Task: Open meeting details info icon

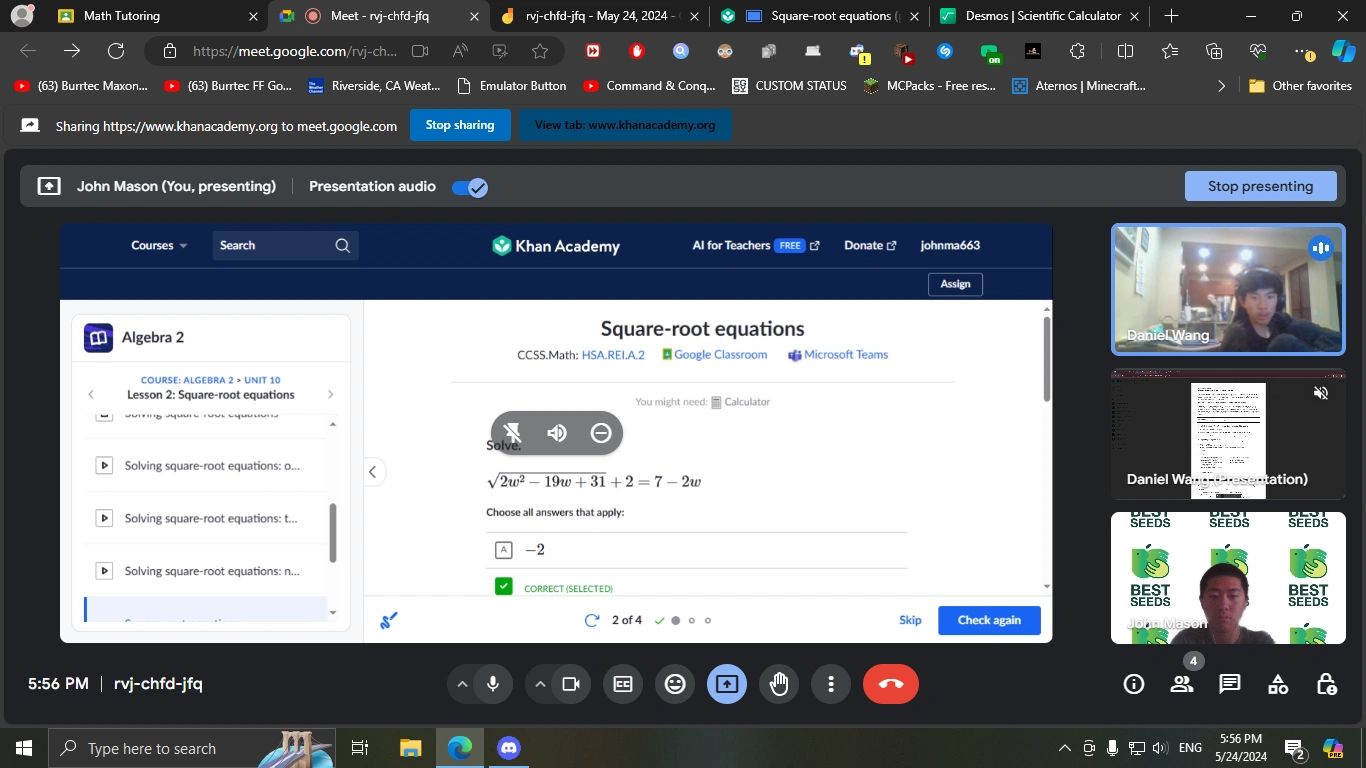Action: pos(1133,684)
